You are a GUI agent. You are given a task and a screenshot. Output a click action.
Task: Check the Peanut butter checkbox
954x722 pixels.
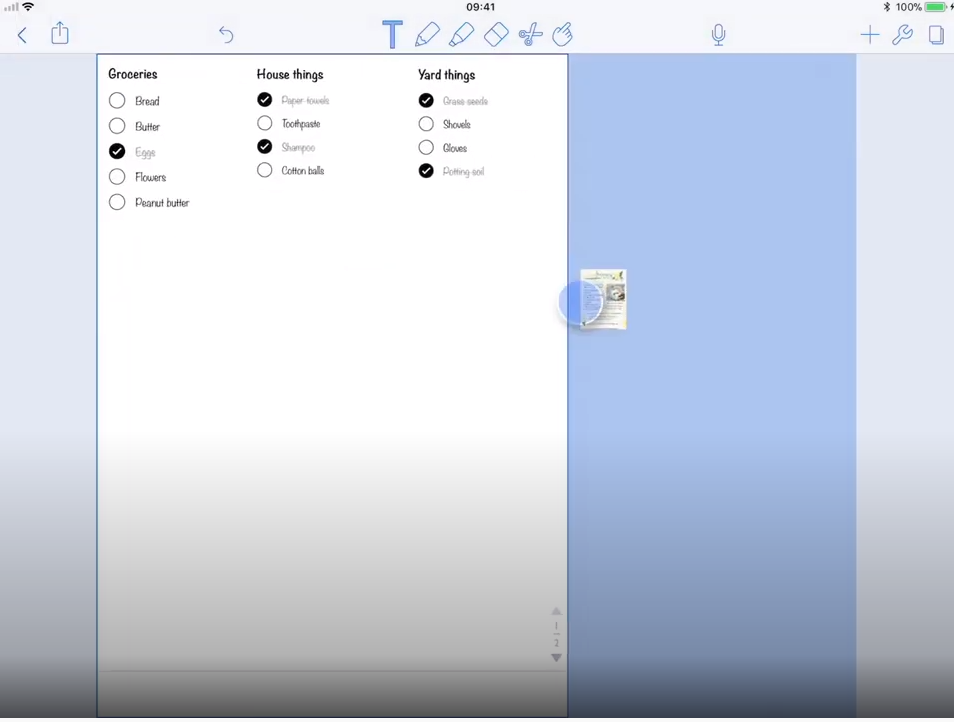coord(117,202)
